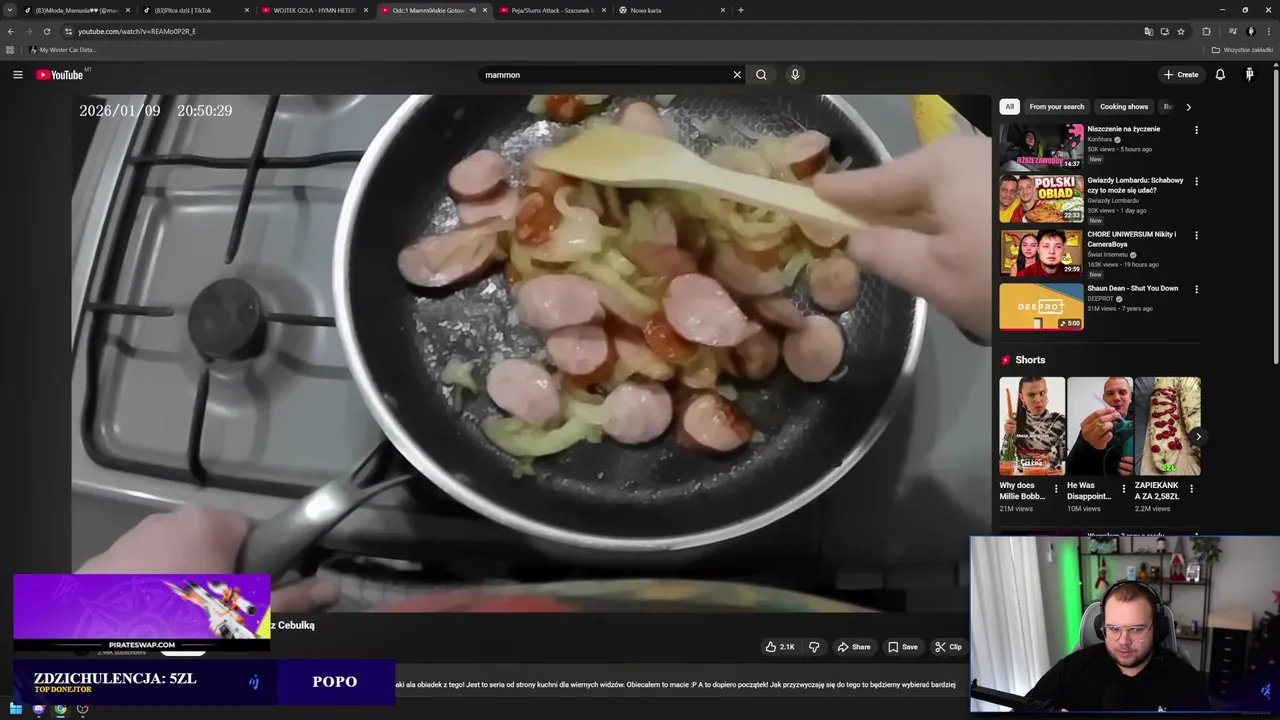Image resolution: width=1280 pixels, height=720 pixels.
Task: Click the 'Shaun Dean - Shut You Down' title
Action: (1132, 288)
